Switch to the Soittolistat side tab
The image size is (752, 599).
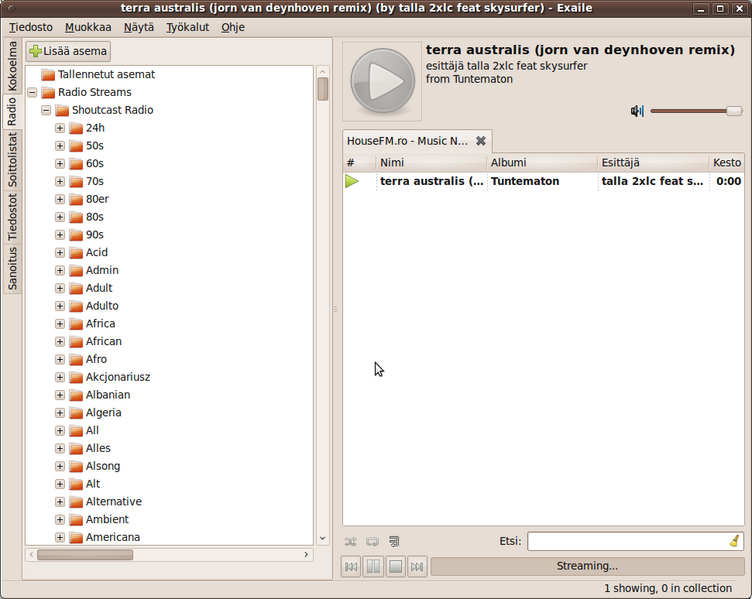coord(12,160)
